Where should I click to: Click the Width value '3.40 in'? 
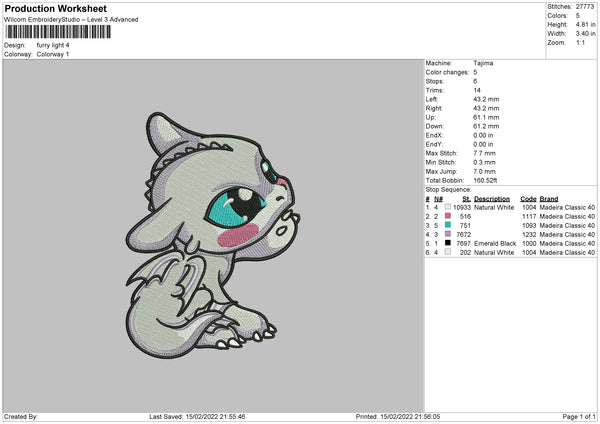(x=585, y=34)
